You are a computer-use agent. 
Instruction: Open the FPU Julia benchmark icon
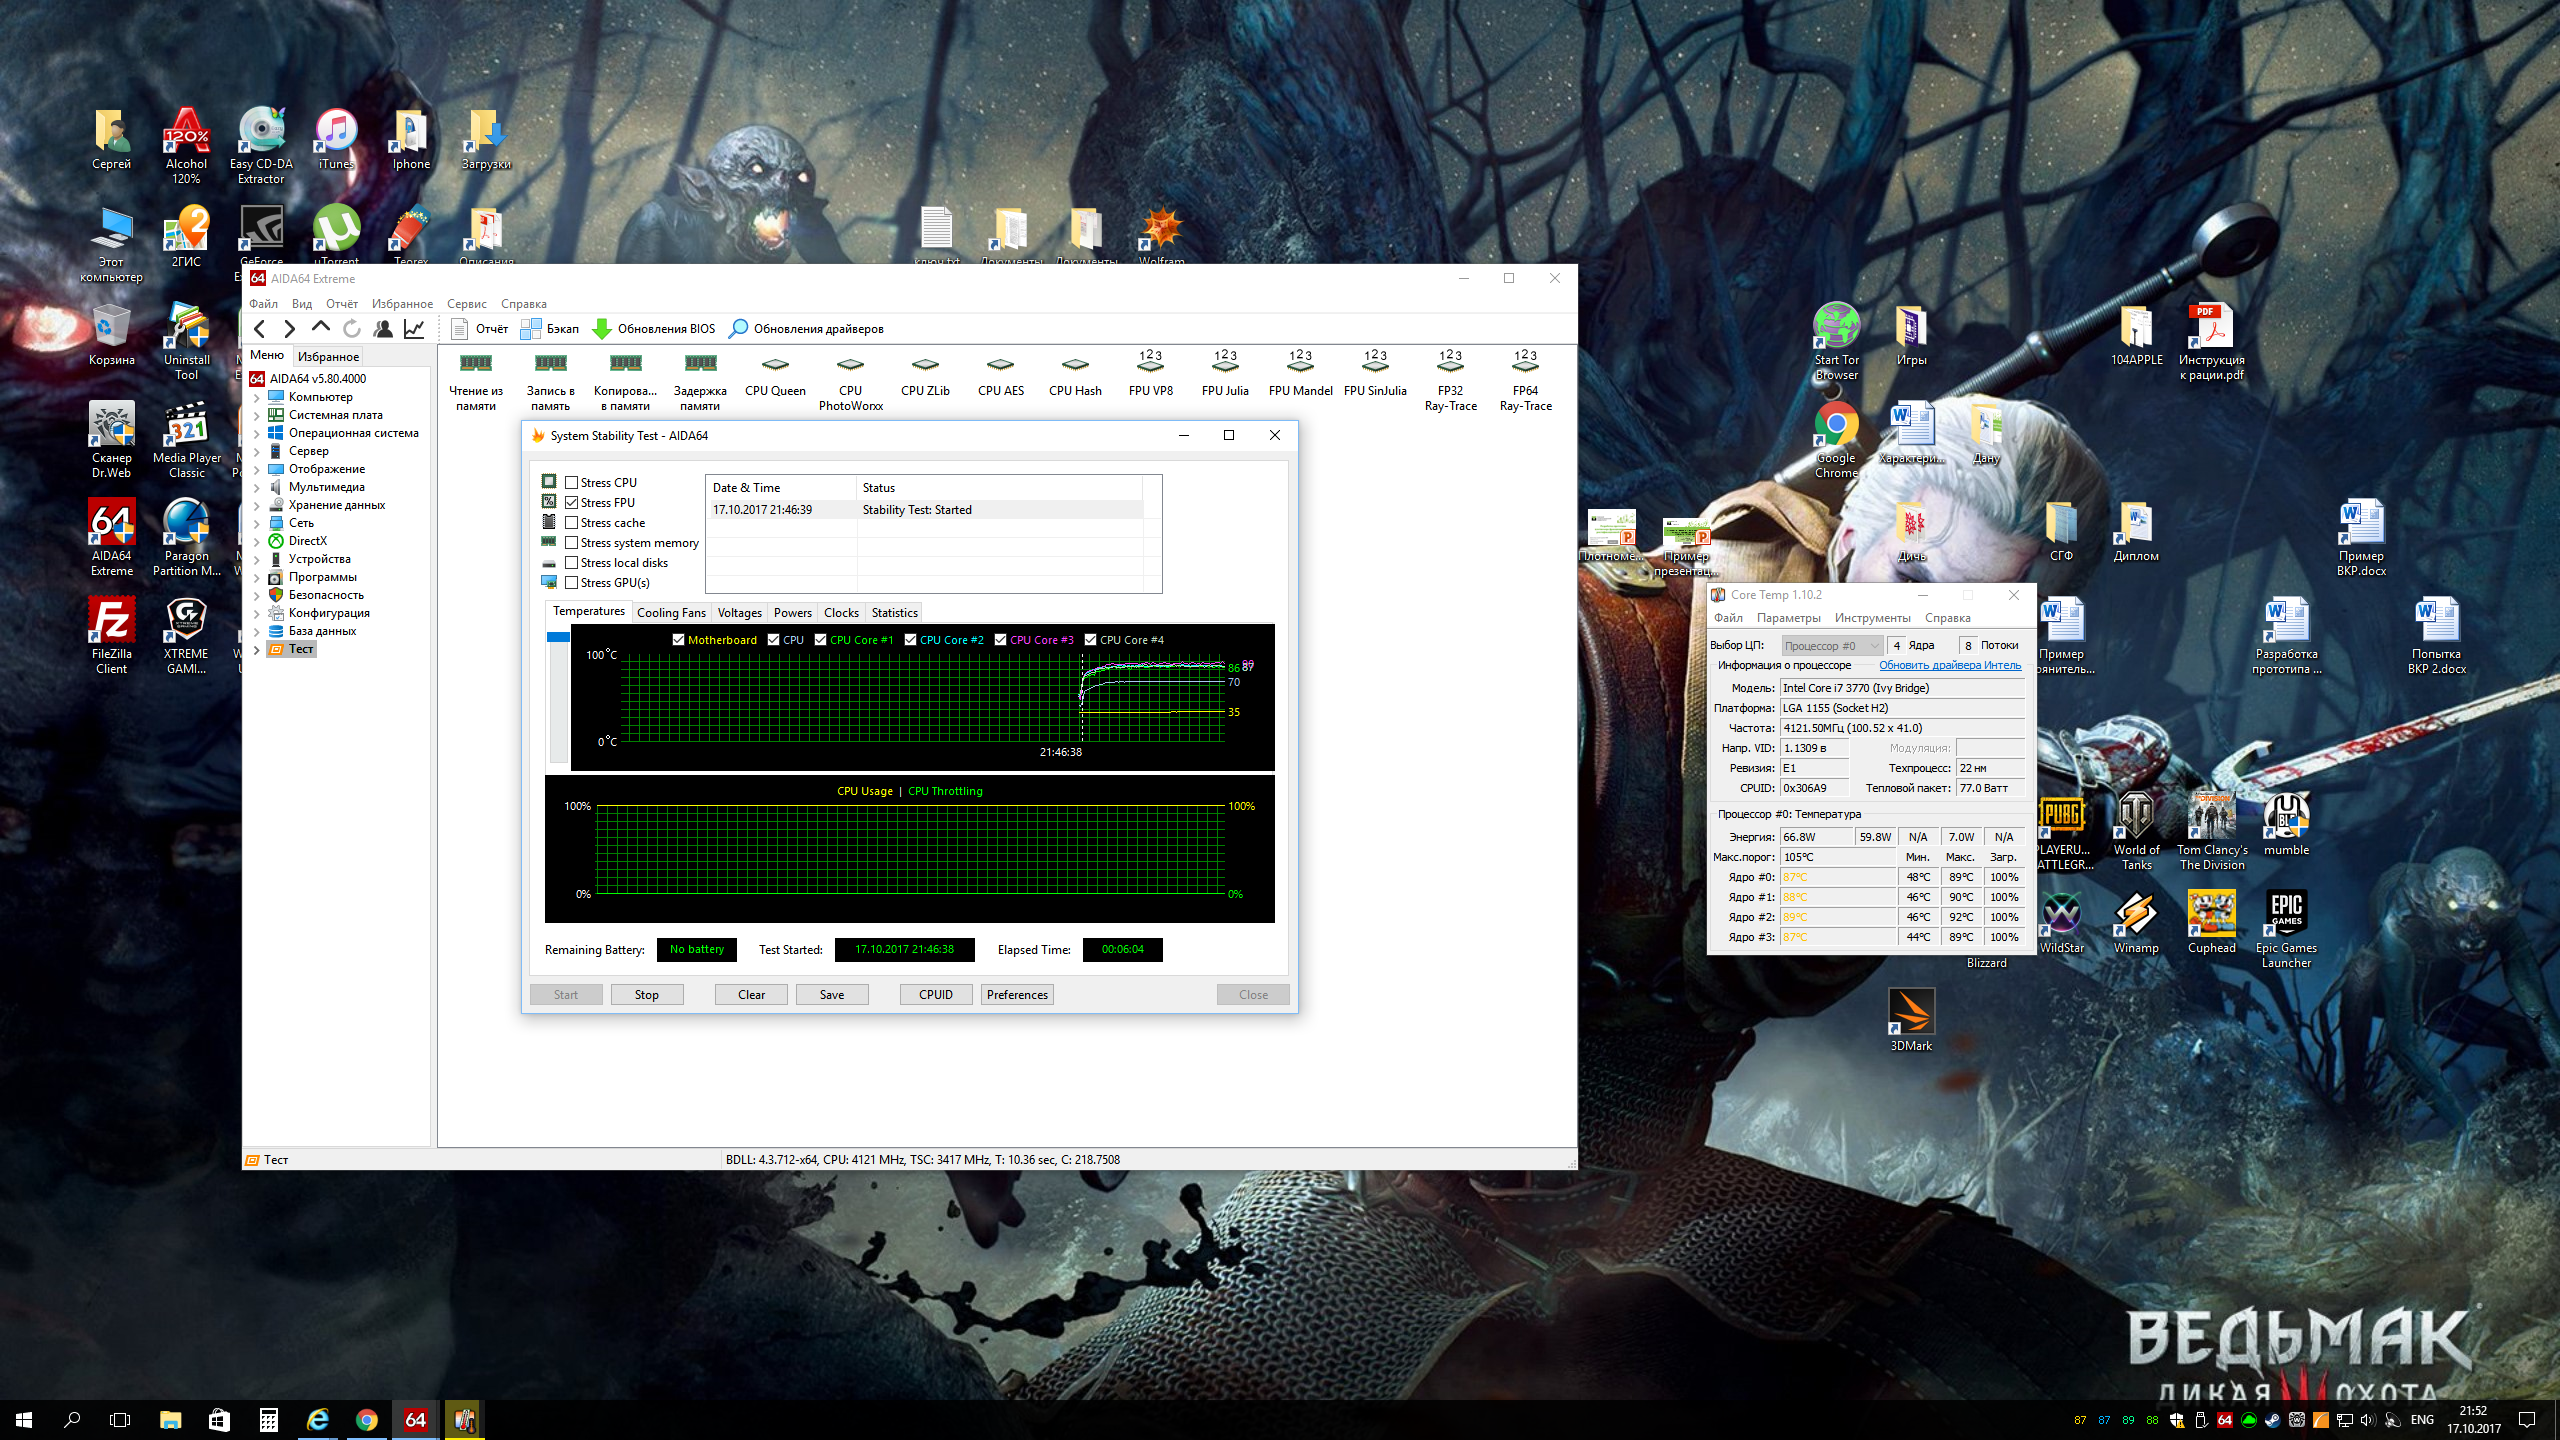(x=1225, y=364)
